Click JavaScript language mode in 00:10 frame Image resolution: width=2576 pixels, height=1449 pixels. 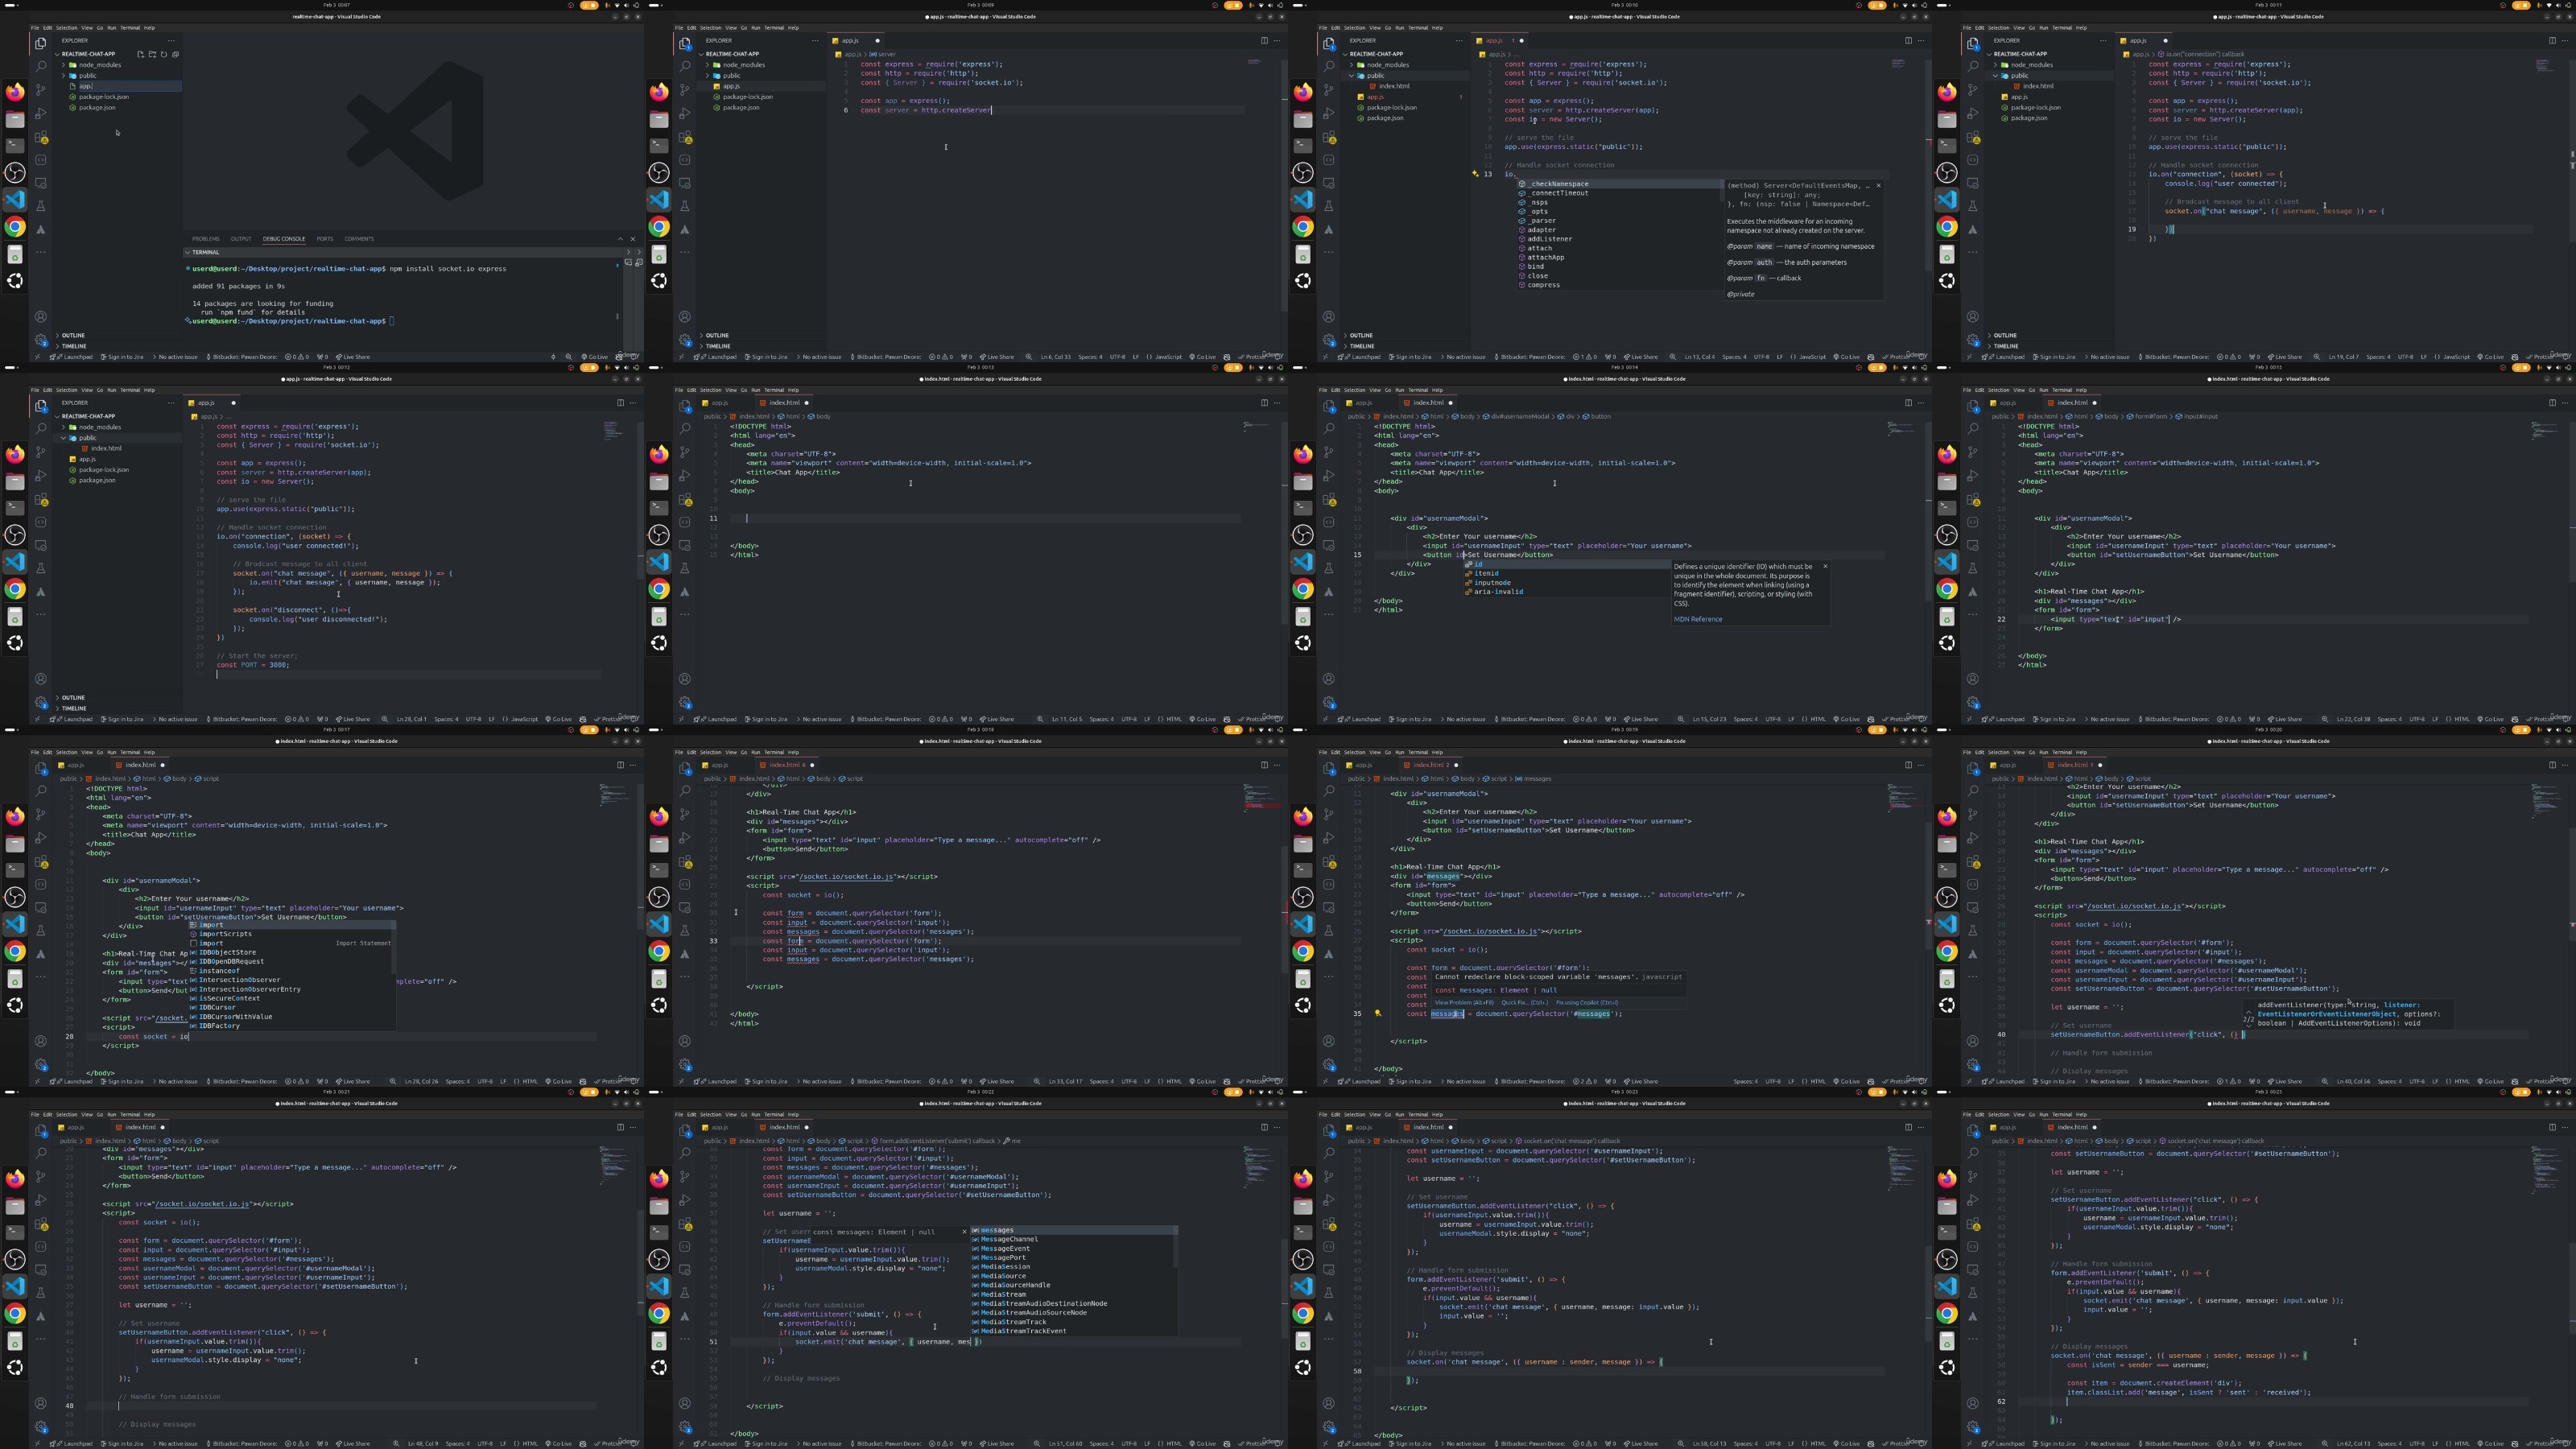pos(1813,356)
